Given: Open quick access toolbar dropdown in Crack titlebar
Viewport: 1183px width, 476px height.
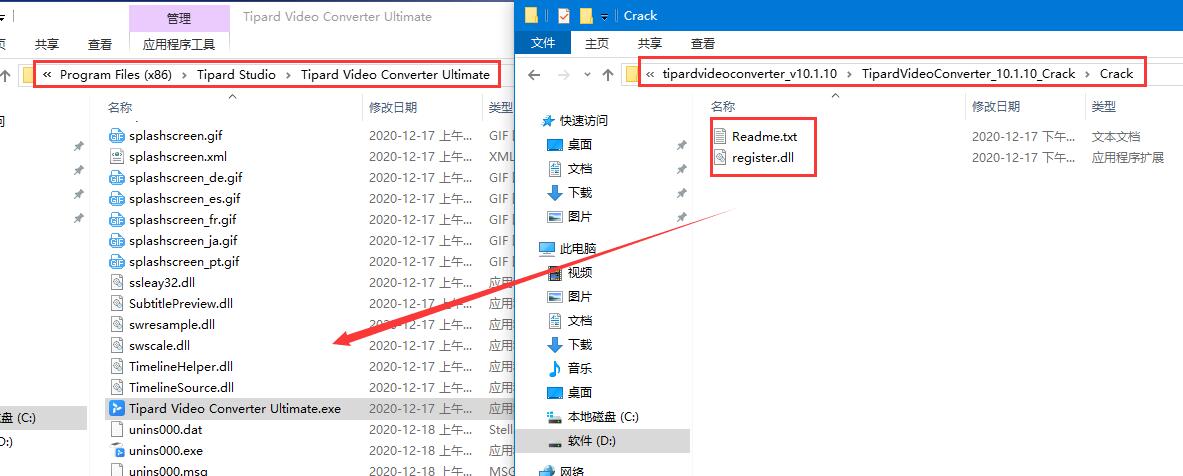Looking at the screenshot, I should point(604,16).
